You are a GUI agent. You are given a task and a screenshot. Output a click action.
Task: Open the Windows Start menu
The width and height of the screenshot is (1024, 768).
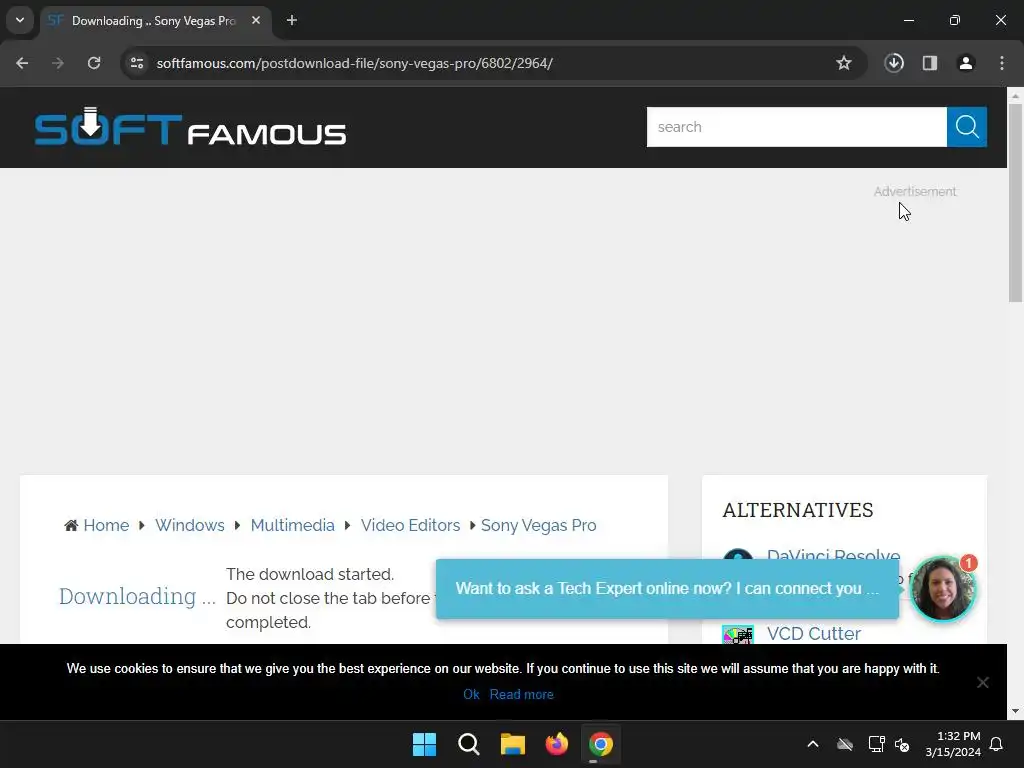point(424,744)
